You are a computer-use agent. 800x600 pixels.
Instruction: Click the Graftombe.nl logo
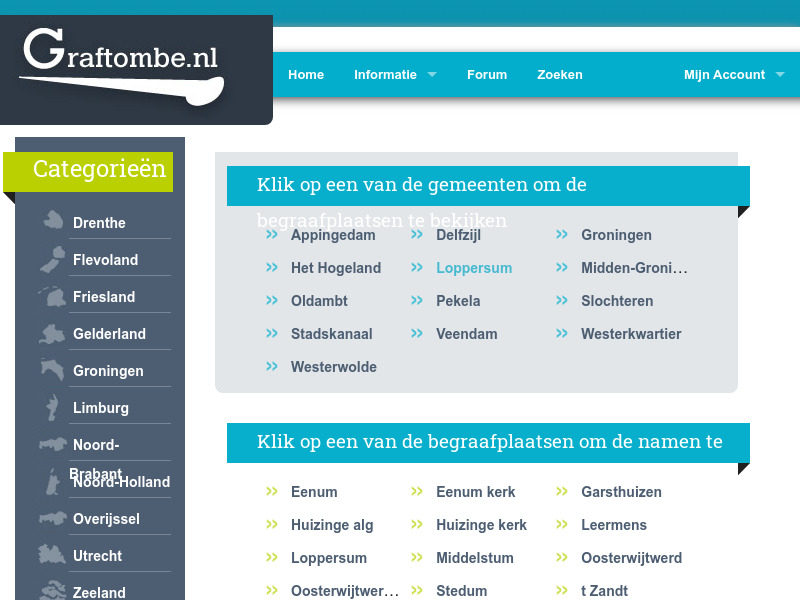pos(120,60)
